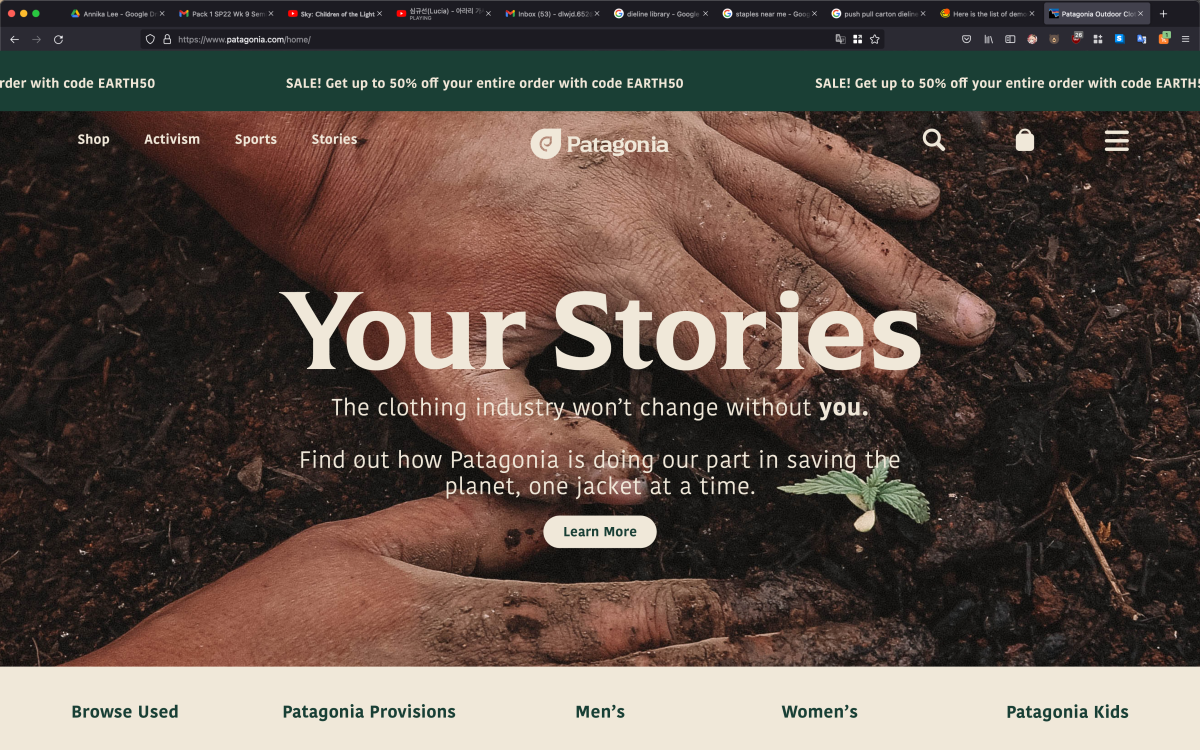The height and width of the screenshot is (750, 1200).
Task: Open a new browser tab with plus
Action: tap(1163, 14)
